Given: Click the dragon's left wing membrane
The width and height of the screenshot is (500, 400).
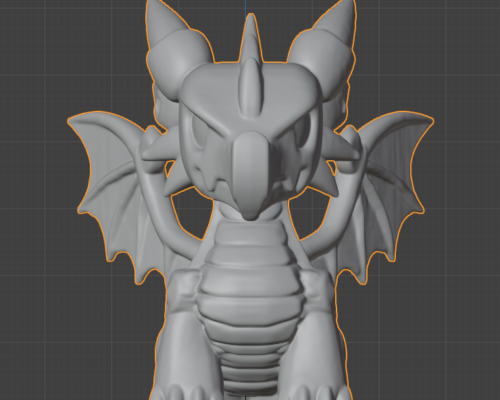Looking at the screenshot, I should click(110, 187).
